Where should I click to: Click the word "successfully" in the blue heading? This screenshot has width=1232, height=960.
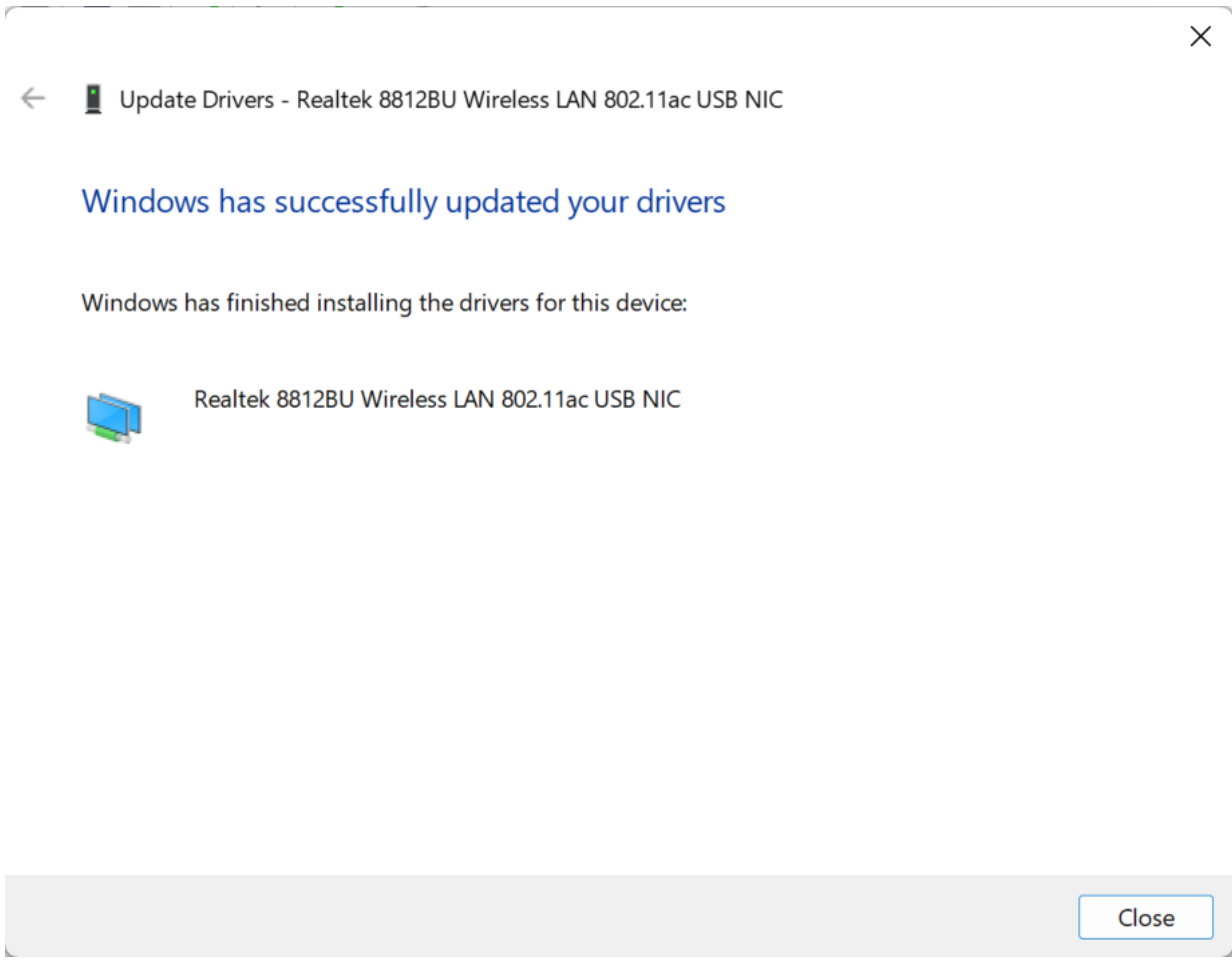click(356, 202)
